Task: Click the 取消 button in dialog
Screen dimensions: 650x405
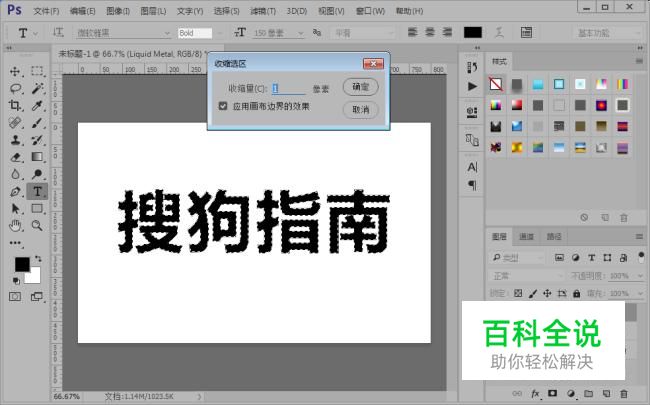Action: click(360, 109)
